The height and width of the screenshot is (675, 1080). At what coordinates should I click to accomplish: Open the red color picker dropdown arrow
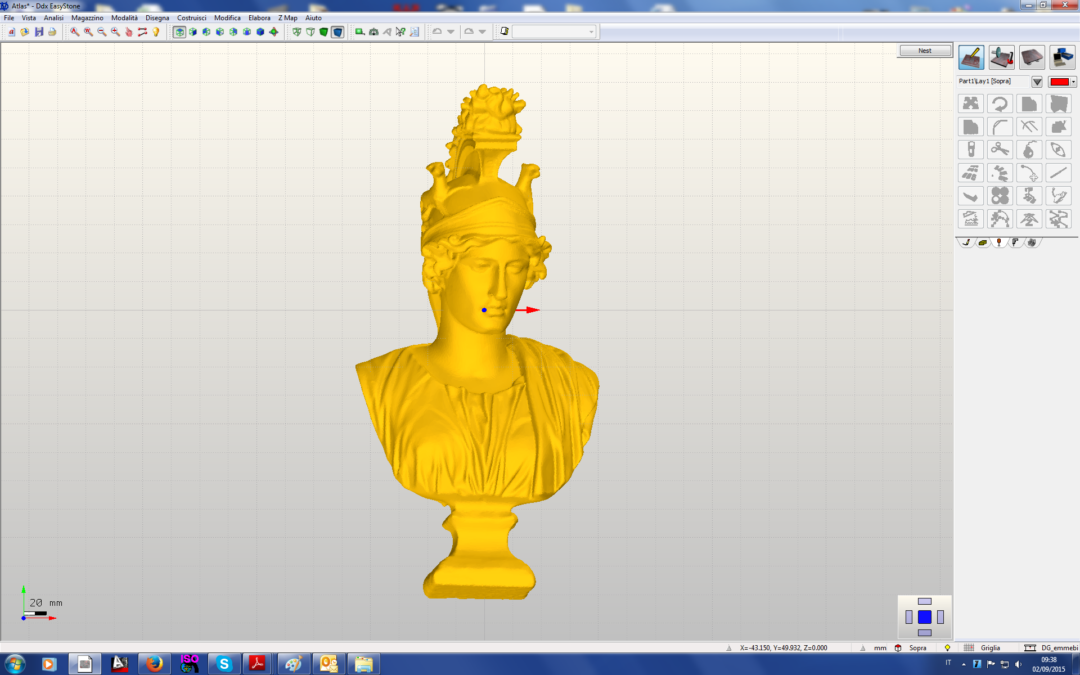[x=1073, y=82]
